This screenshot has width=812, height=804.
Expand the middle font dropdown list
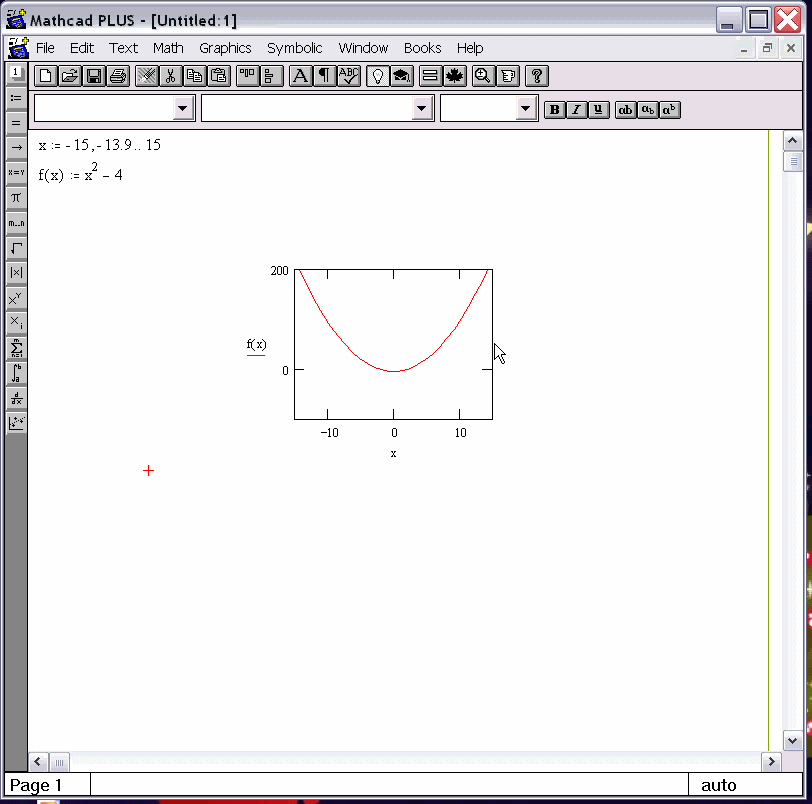point(422,109)
